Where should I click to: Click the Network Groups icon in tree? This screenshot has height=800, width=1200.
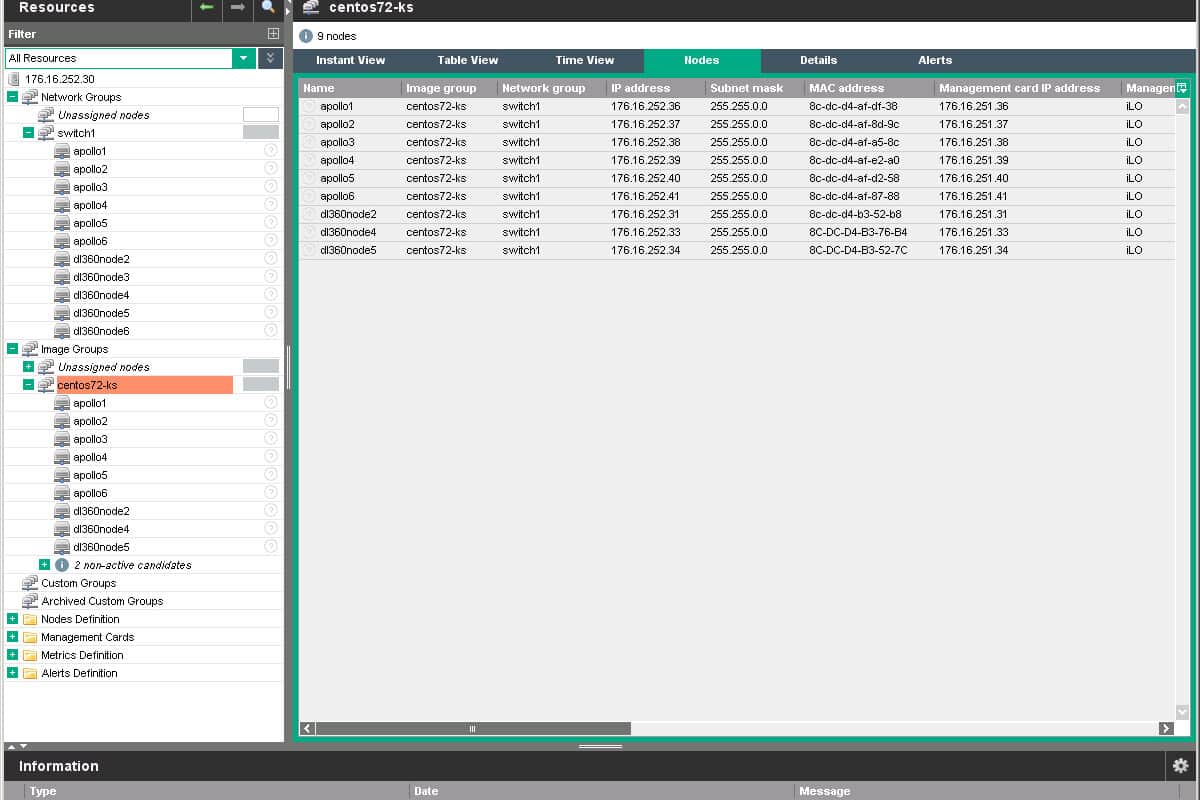tap(30, 97)
